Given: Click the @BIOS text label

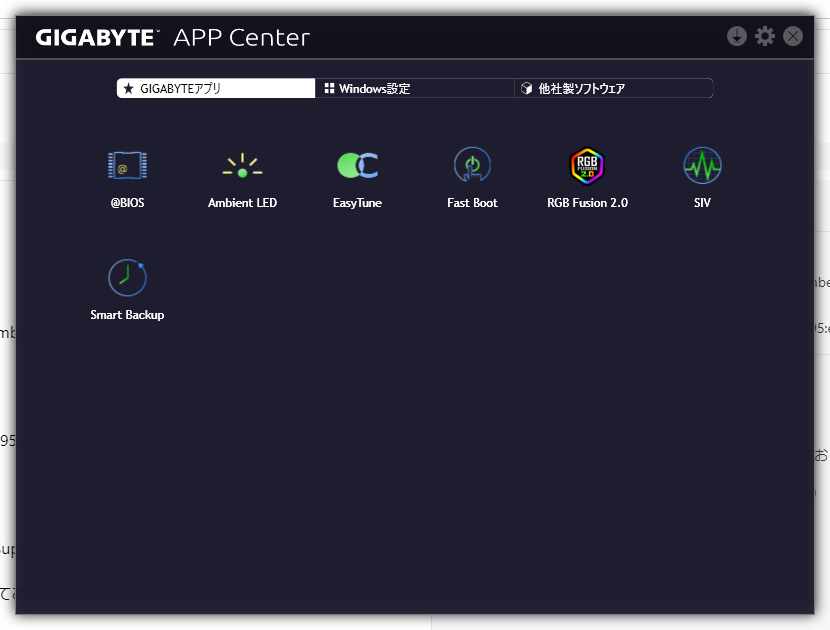Looking at the screenshot, I should click(127, 203).
